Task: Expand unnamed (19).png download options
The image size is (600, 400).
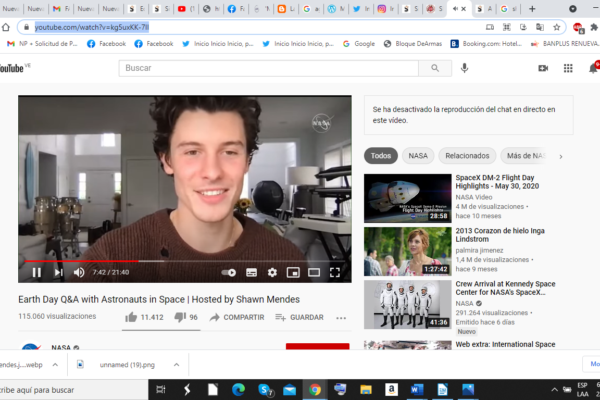Action: click(176, 365)
